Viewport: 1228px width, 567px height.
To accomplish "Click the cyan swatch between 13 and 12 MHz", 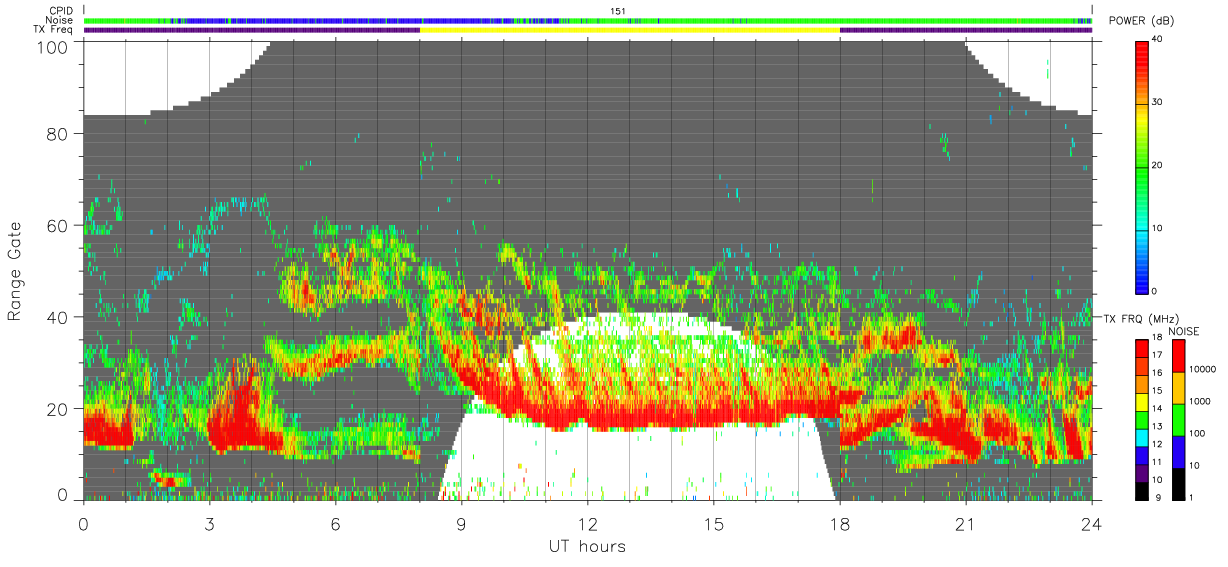I will (x=1141, y=437).
